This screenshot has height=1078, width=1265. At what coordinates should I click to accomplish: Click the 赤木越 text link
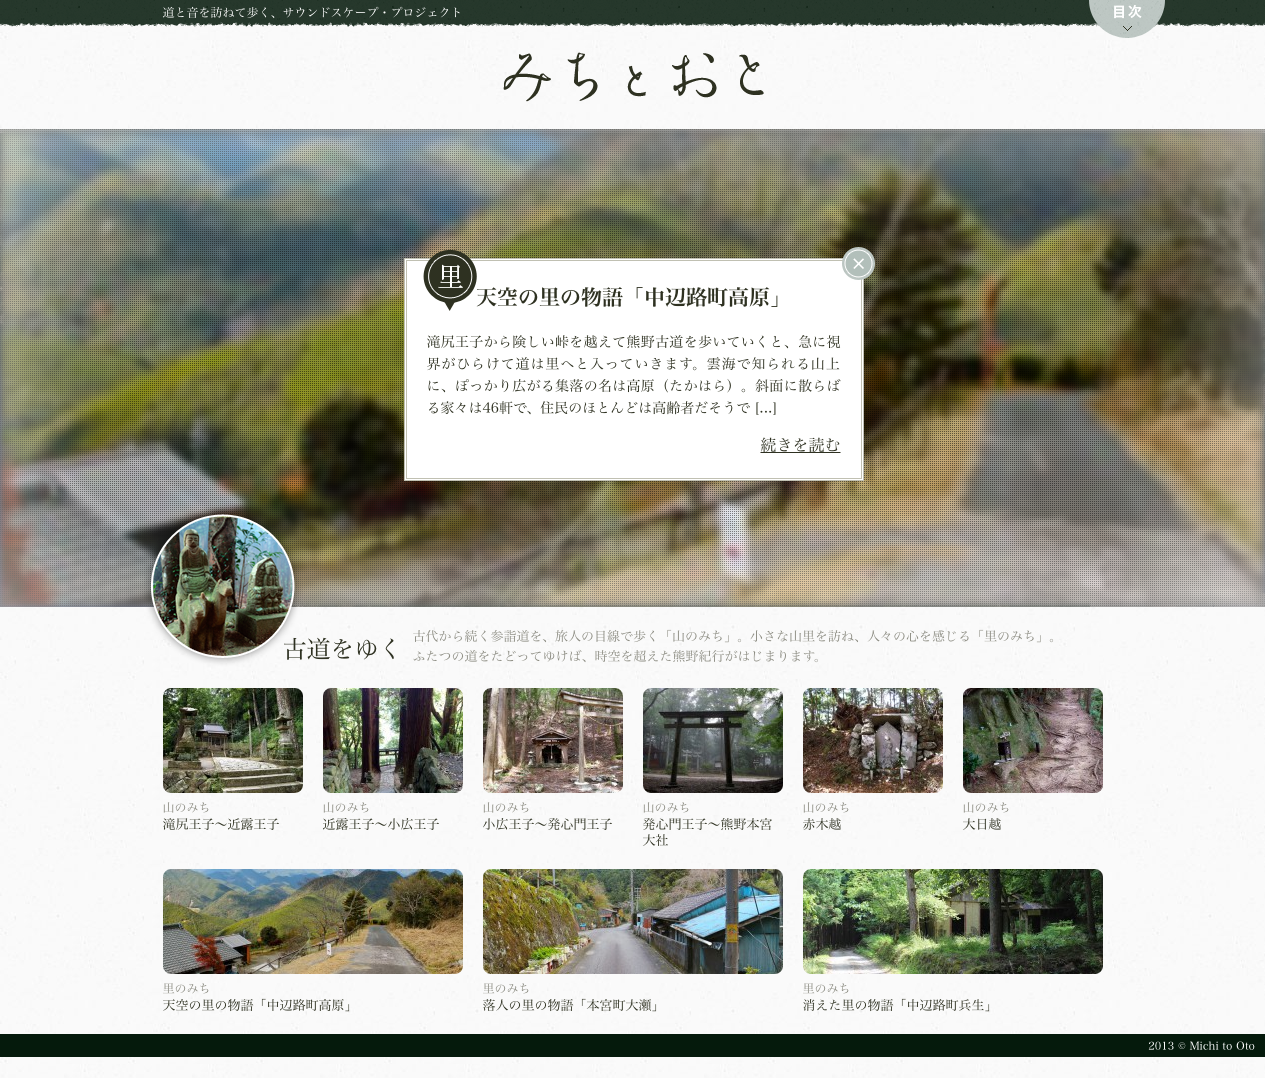coord(822,824)
